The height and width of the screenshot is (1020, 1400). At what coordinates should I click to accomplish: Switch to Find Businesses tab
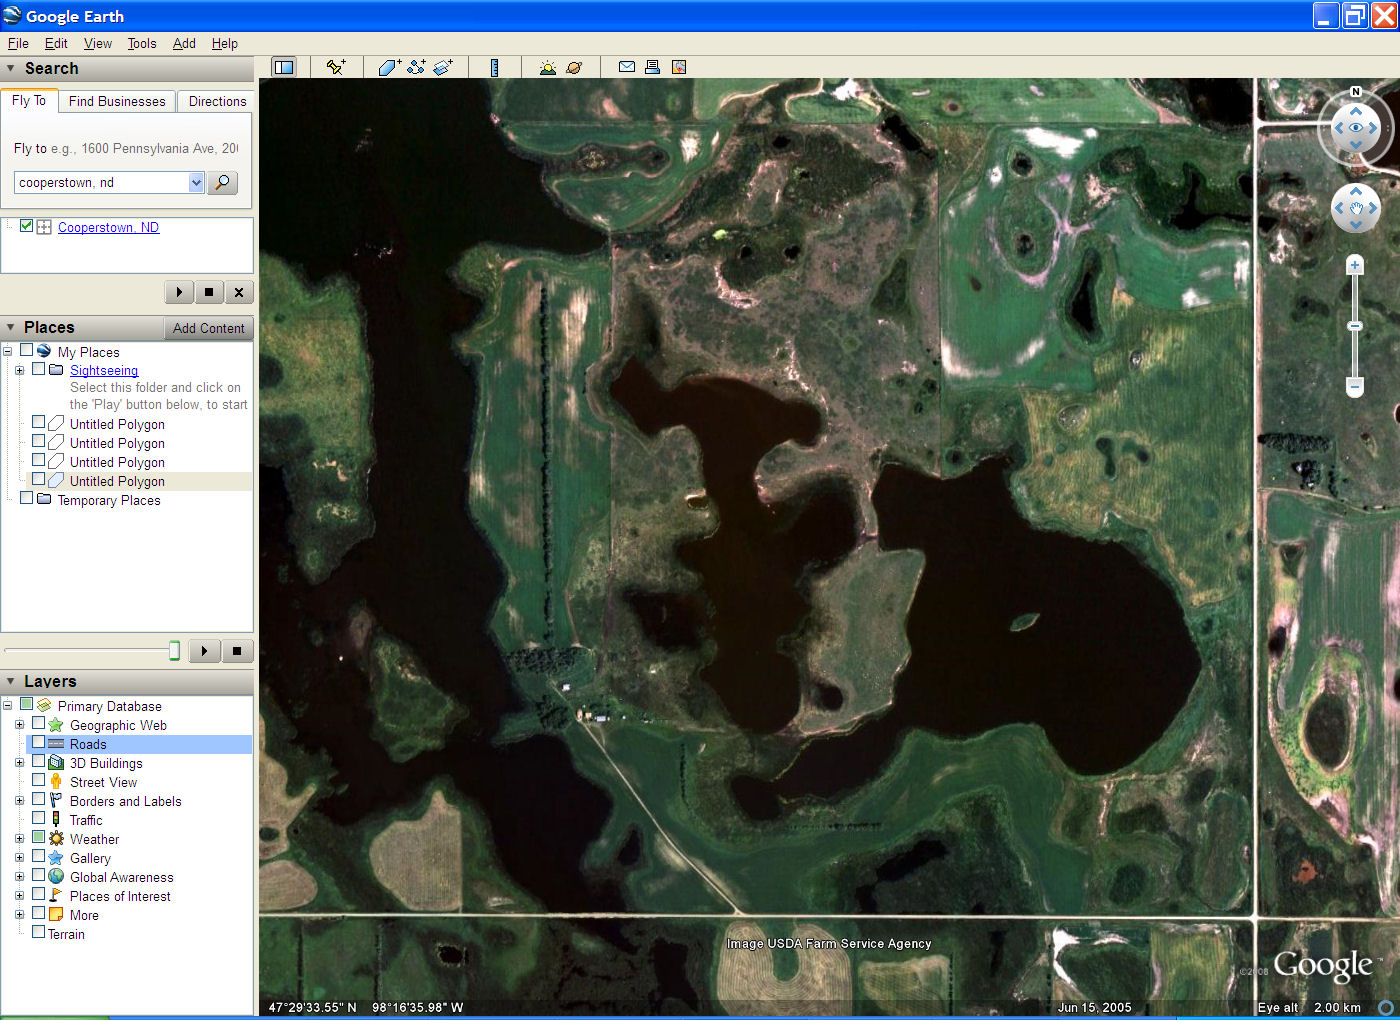tap(117, 101)
